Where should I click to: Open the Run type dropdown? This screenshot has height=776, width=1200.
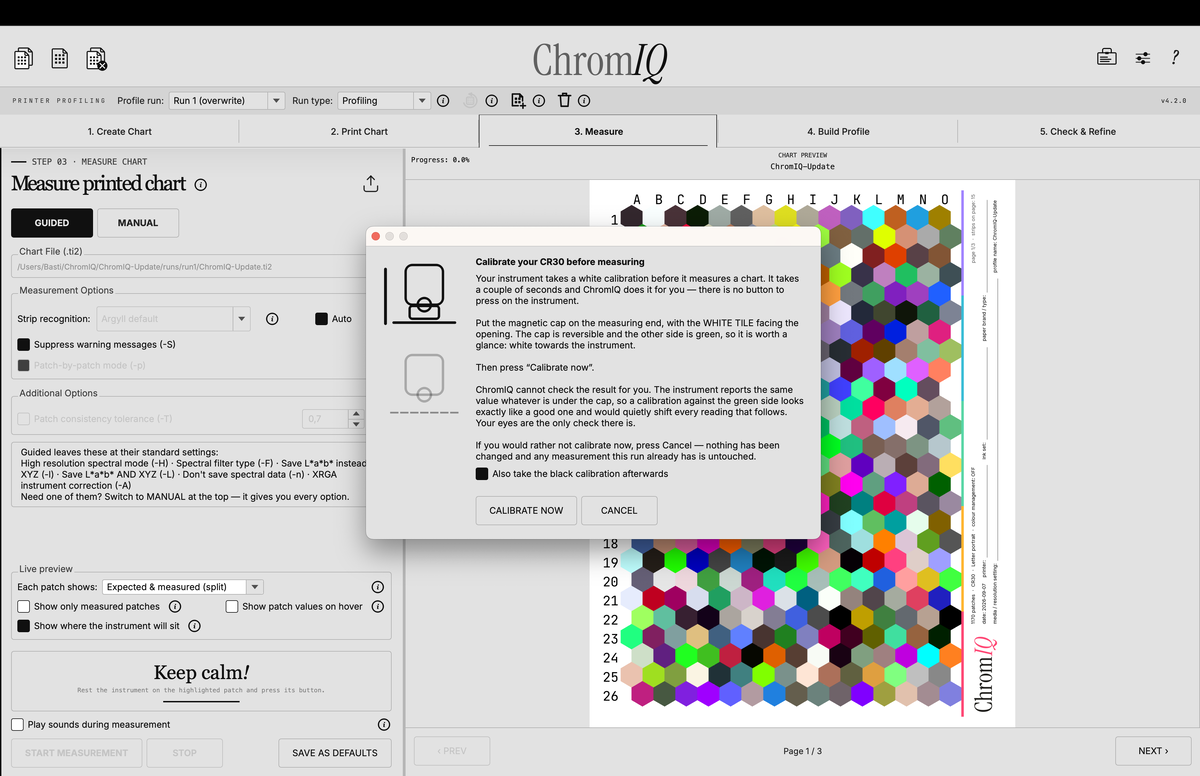(x=384, y=101)
